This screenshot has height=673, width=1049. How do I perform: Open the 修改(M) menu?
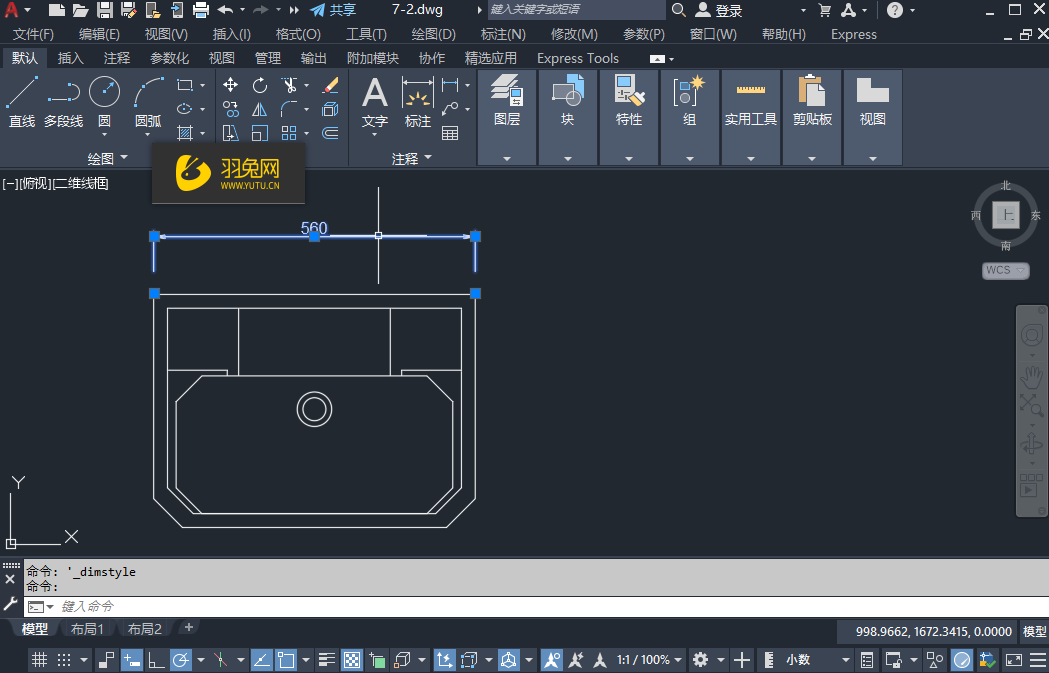(574, 34)
